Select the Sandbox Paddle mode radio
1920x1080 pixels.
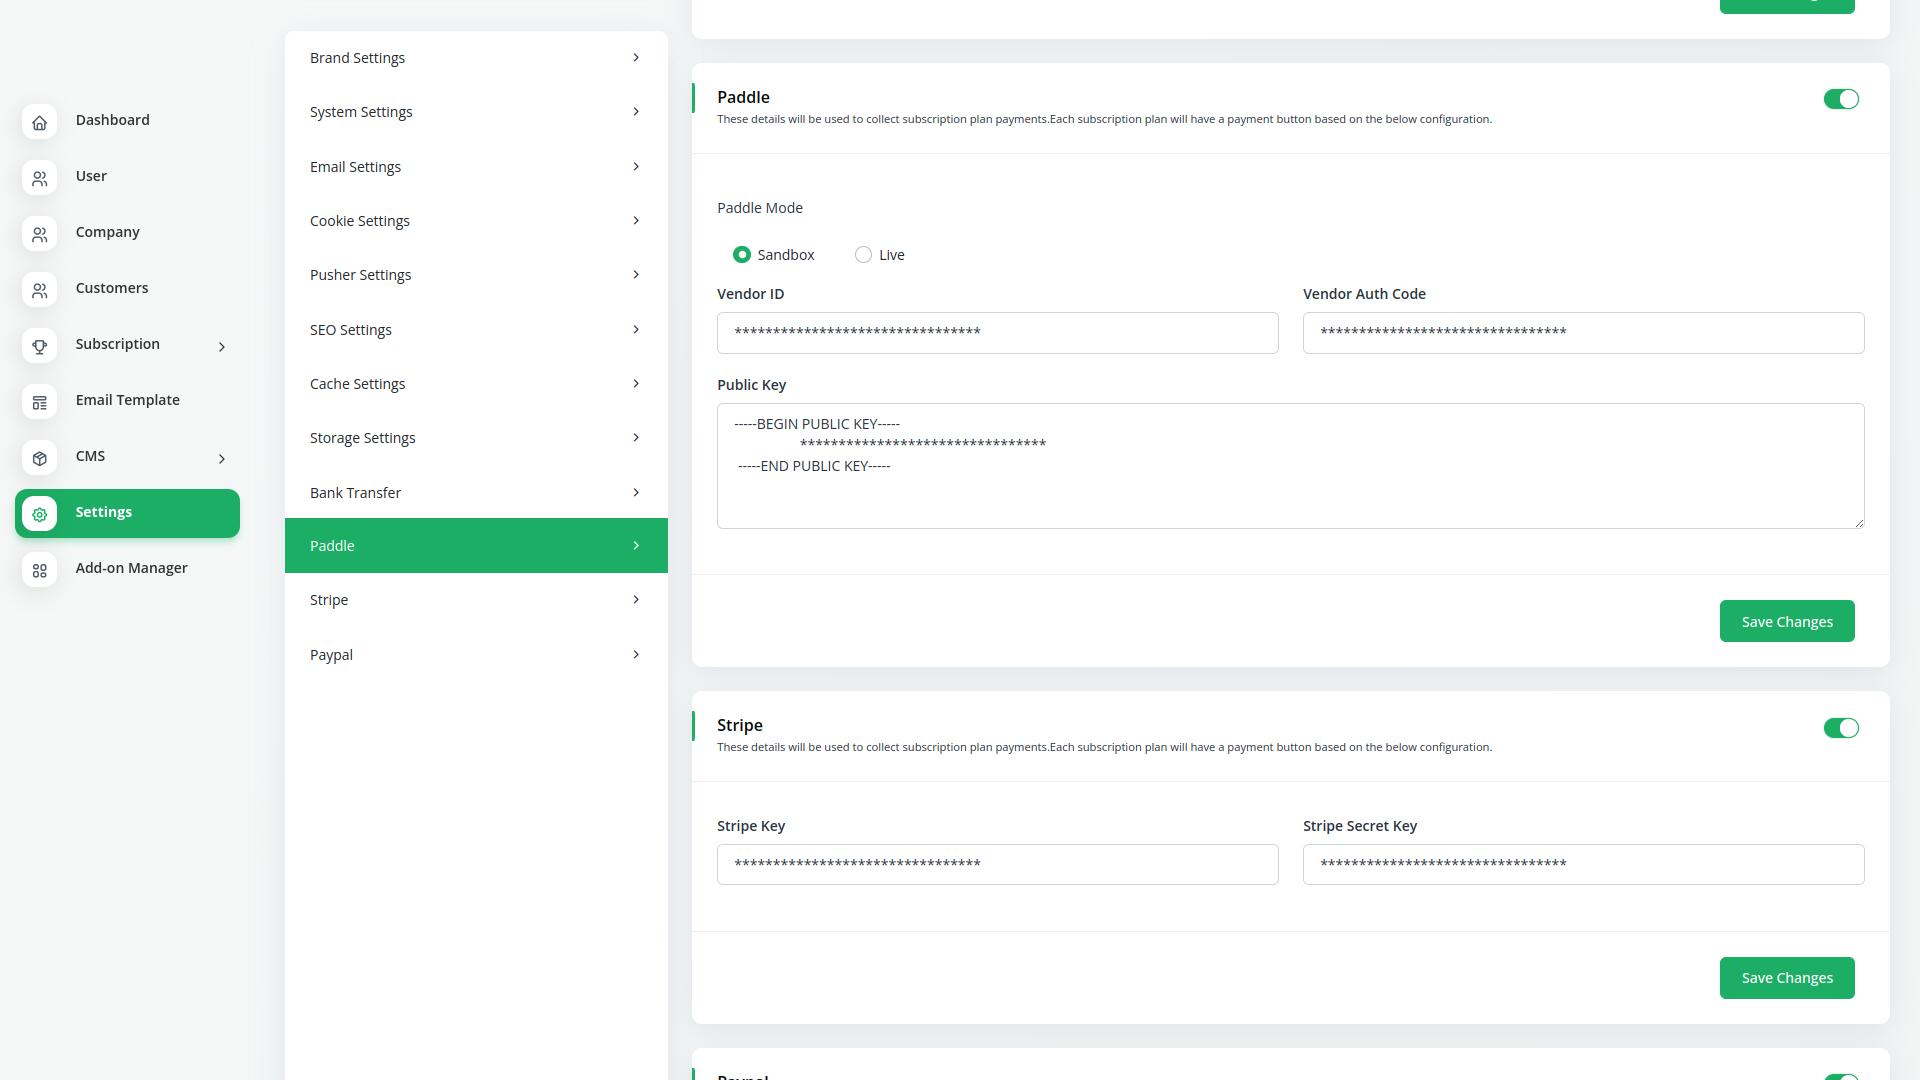pos(742,255)
